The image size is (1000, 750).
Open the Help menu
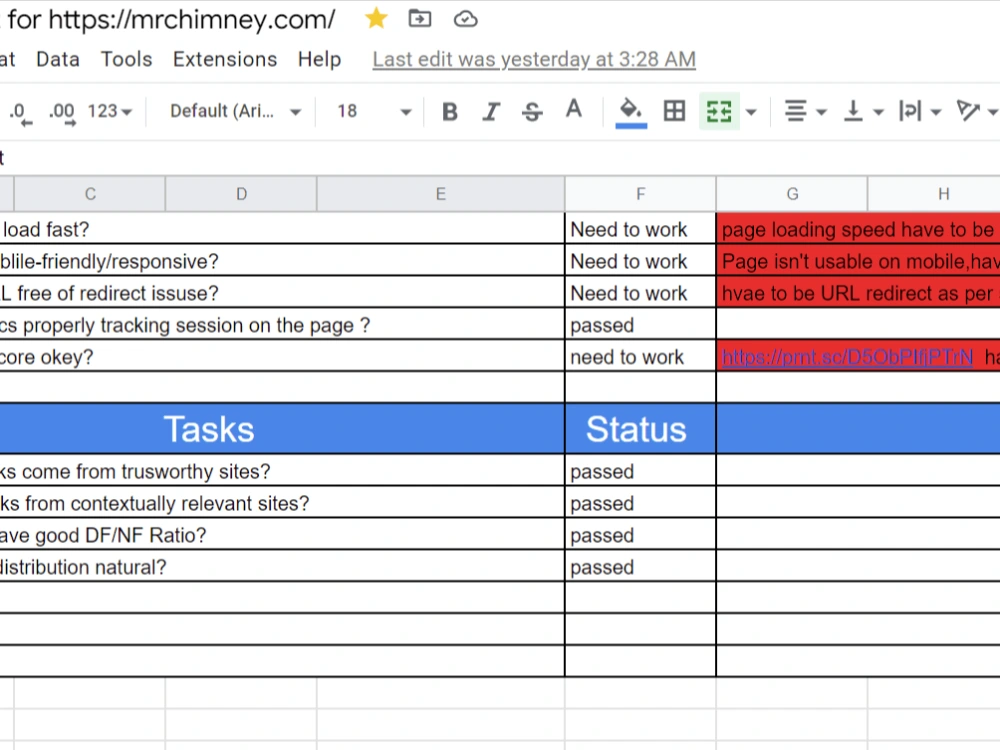[320, 59]
